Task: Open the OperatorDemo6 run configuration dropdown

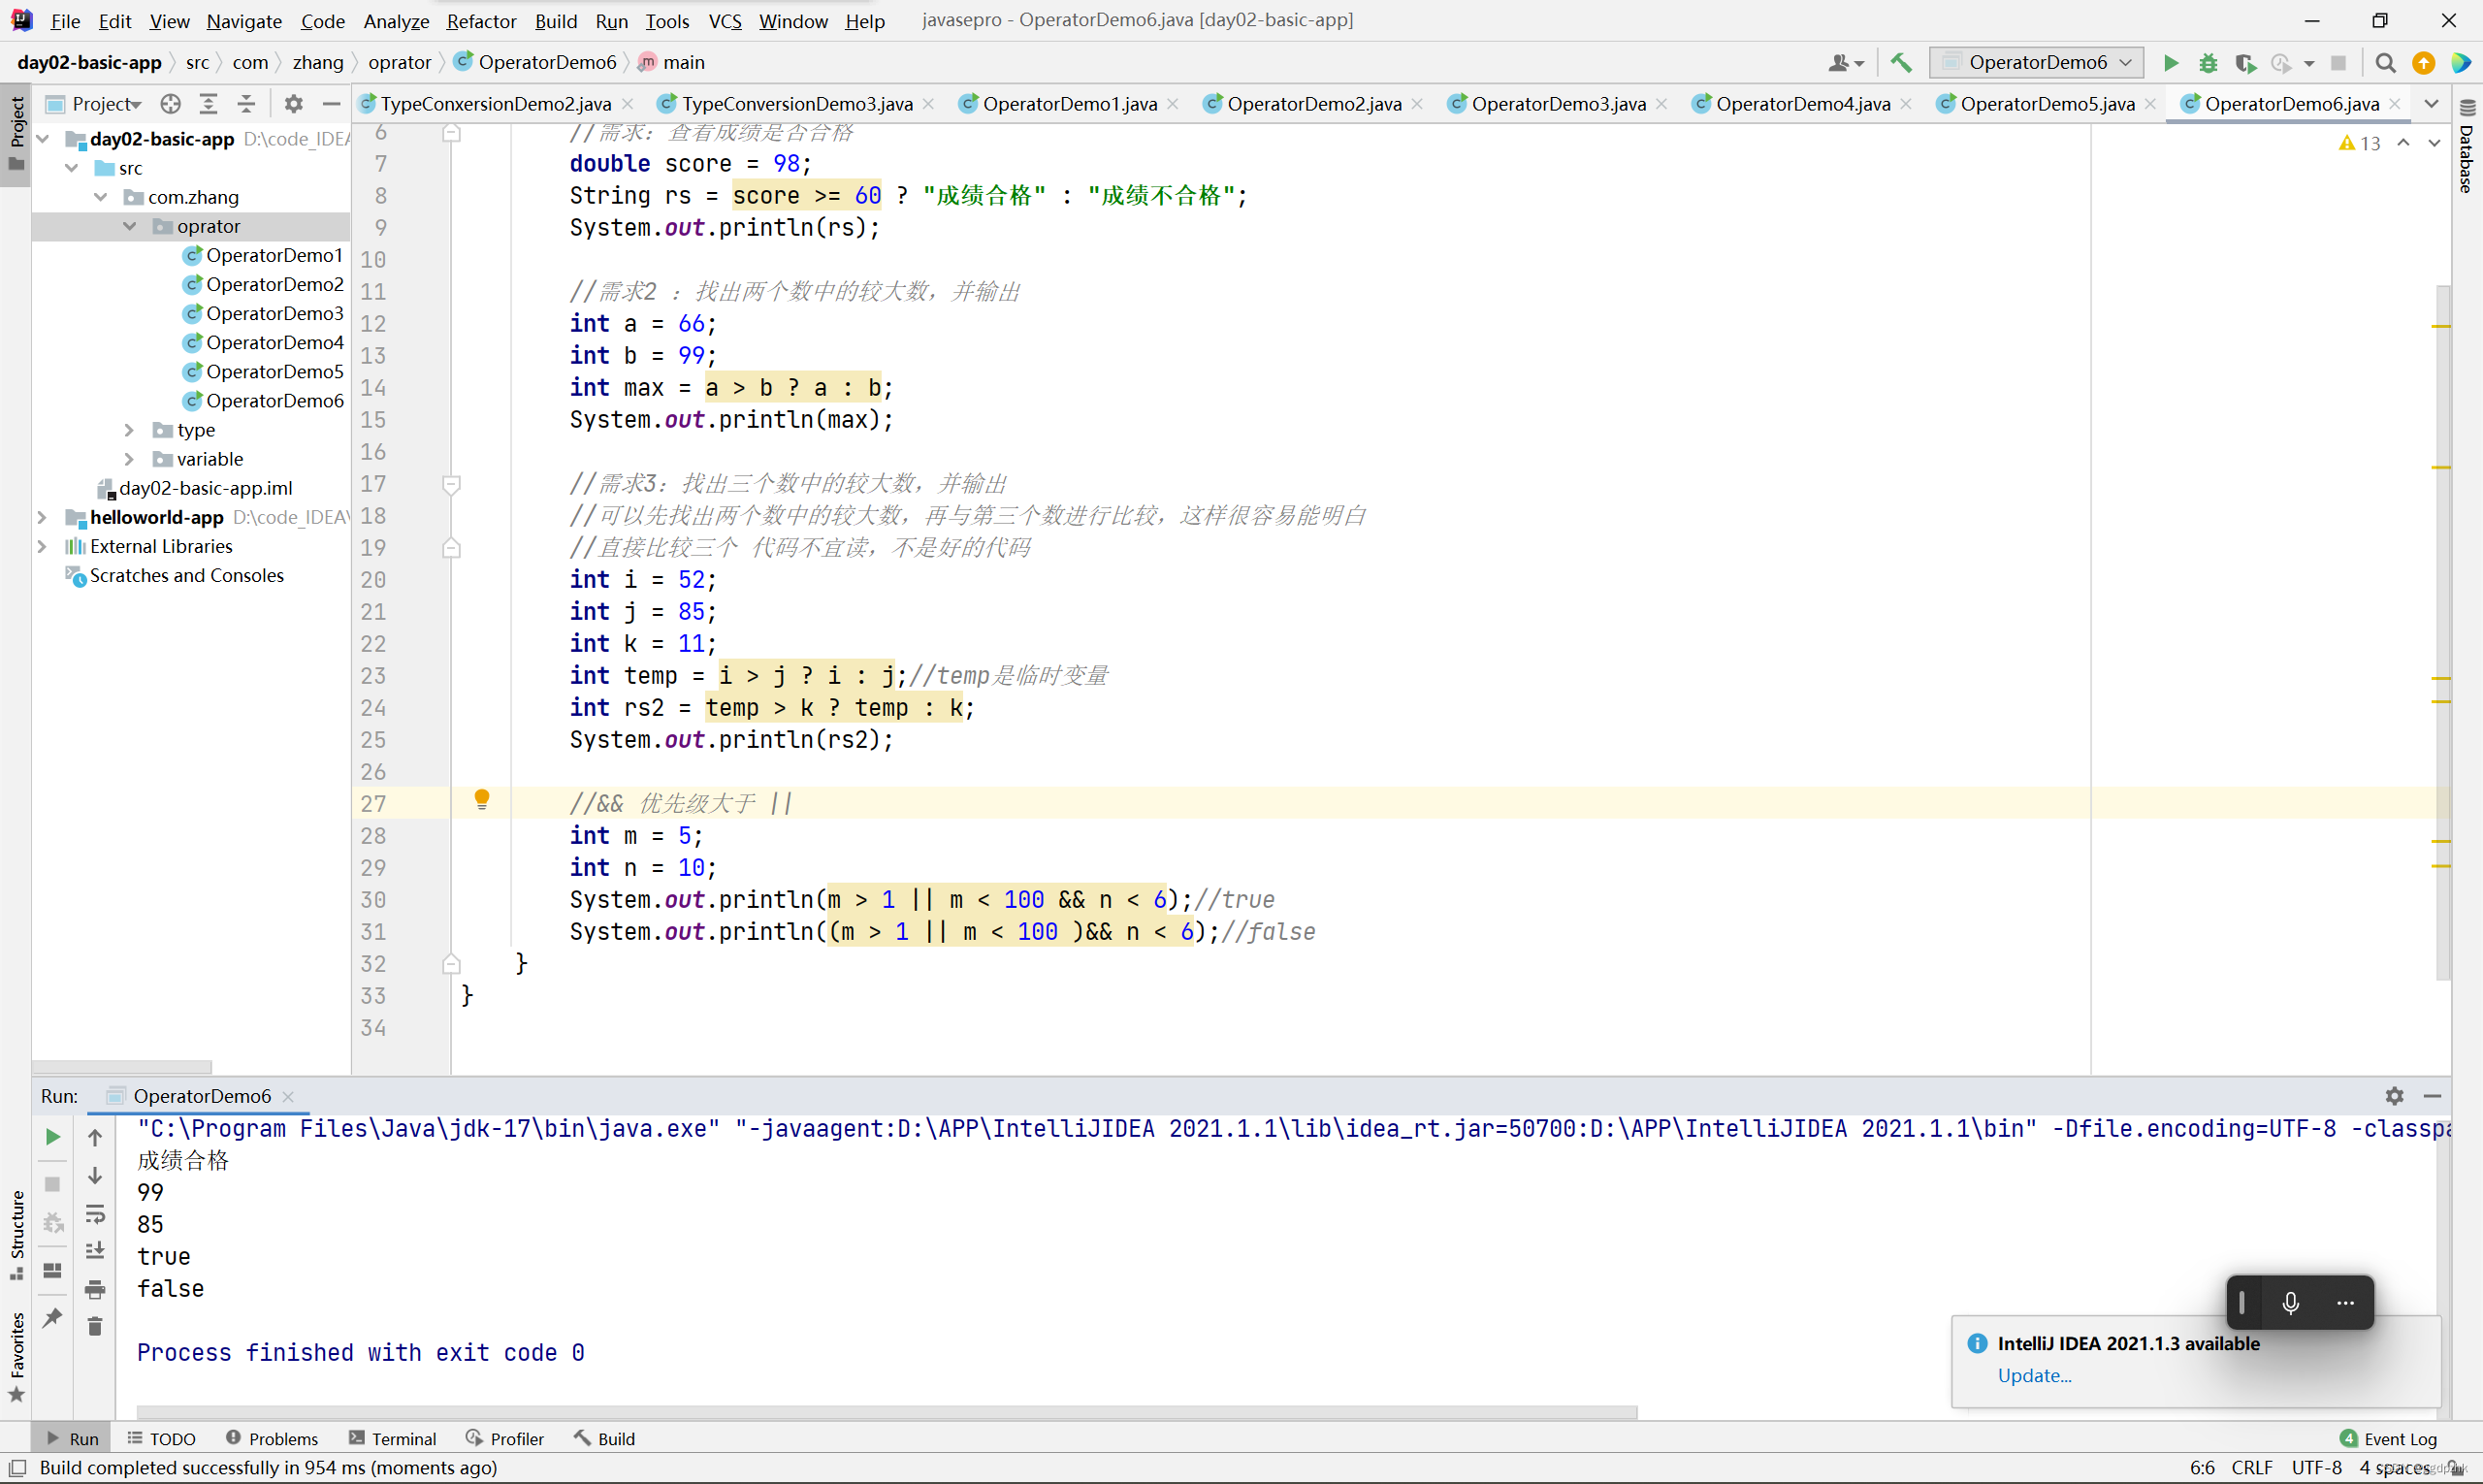Action: coord(2036,63)
